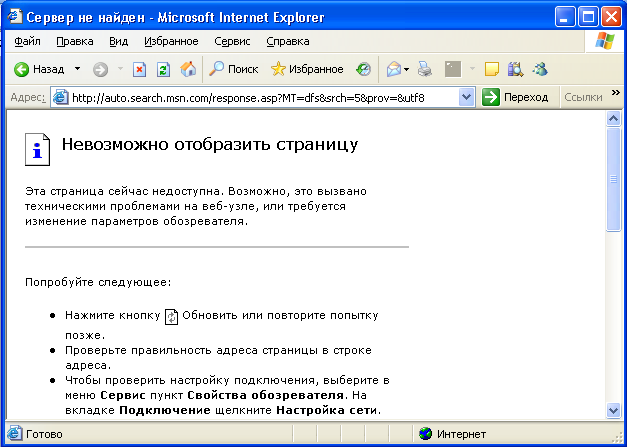Click the bold text 'Подключение'
Viewport: 627px width, 447px height.
pos(165,410)
